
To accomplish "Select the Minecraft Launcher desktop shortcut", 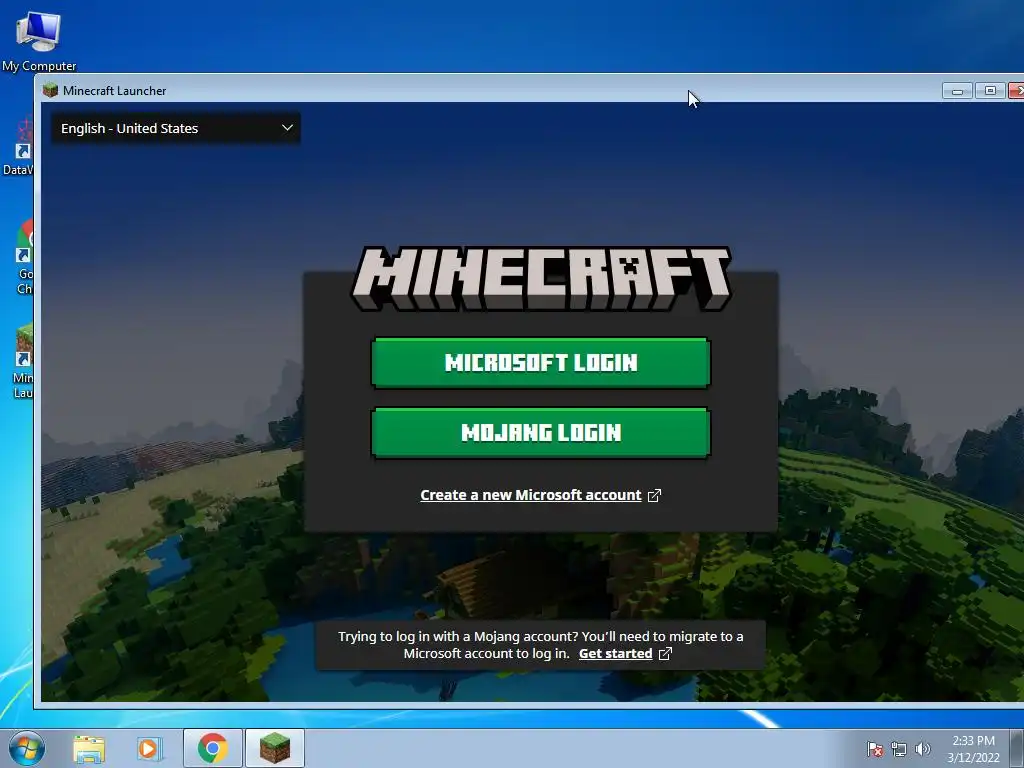I will point(23,361).
